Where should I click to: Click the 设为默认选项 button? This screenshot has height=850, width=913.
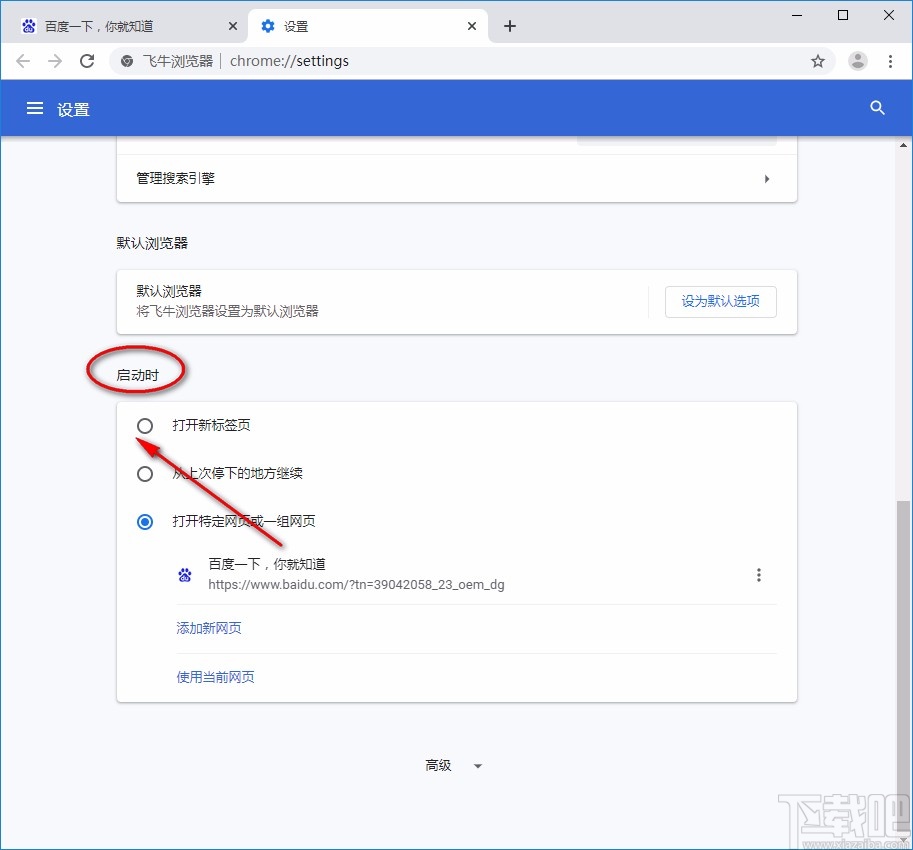pos(720,301)
